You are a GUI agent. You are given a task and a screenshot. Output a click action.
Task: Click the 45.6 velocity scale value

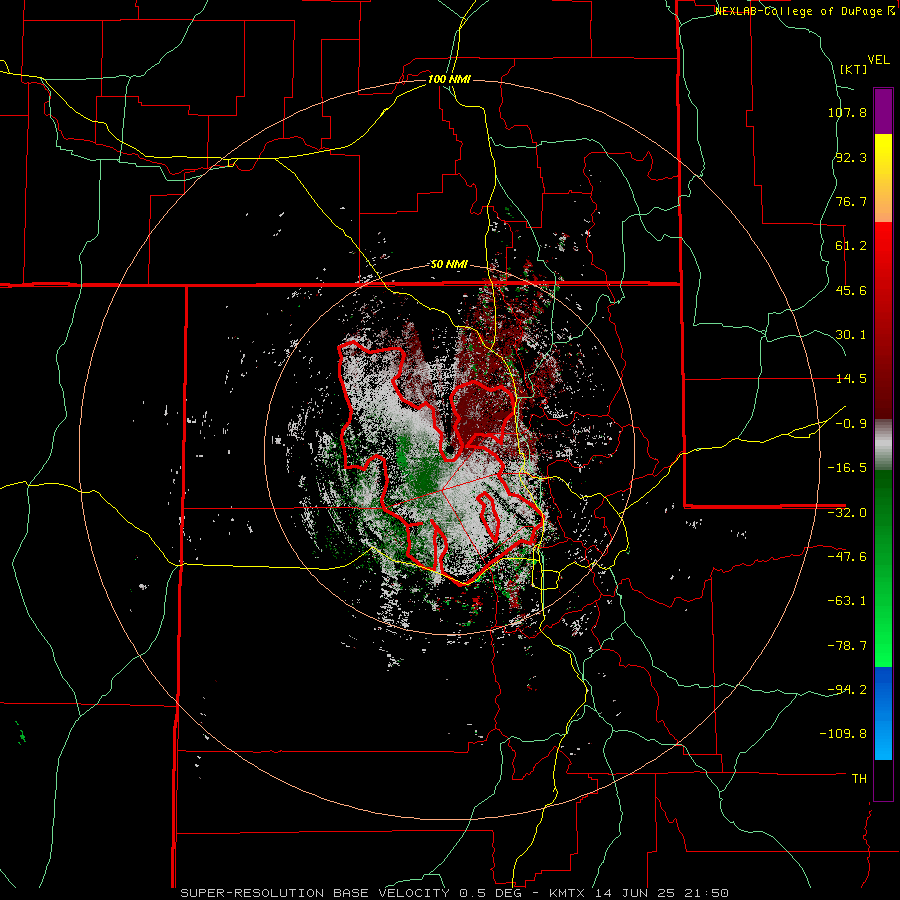[851, 290]
